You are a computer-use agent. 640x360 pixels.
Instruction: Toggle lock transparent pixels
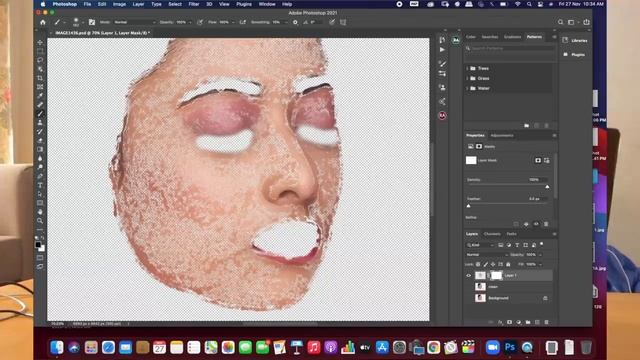pyautogui.click(x=478, y=264)
